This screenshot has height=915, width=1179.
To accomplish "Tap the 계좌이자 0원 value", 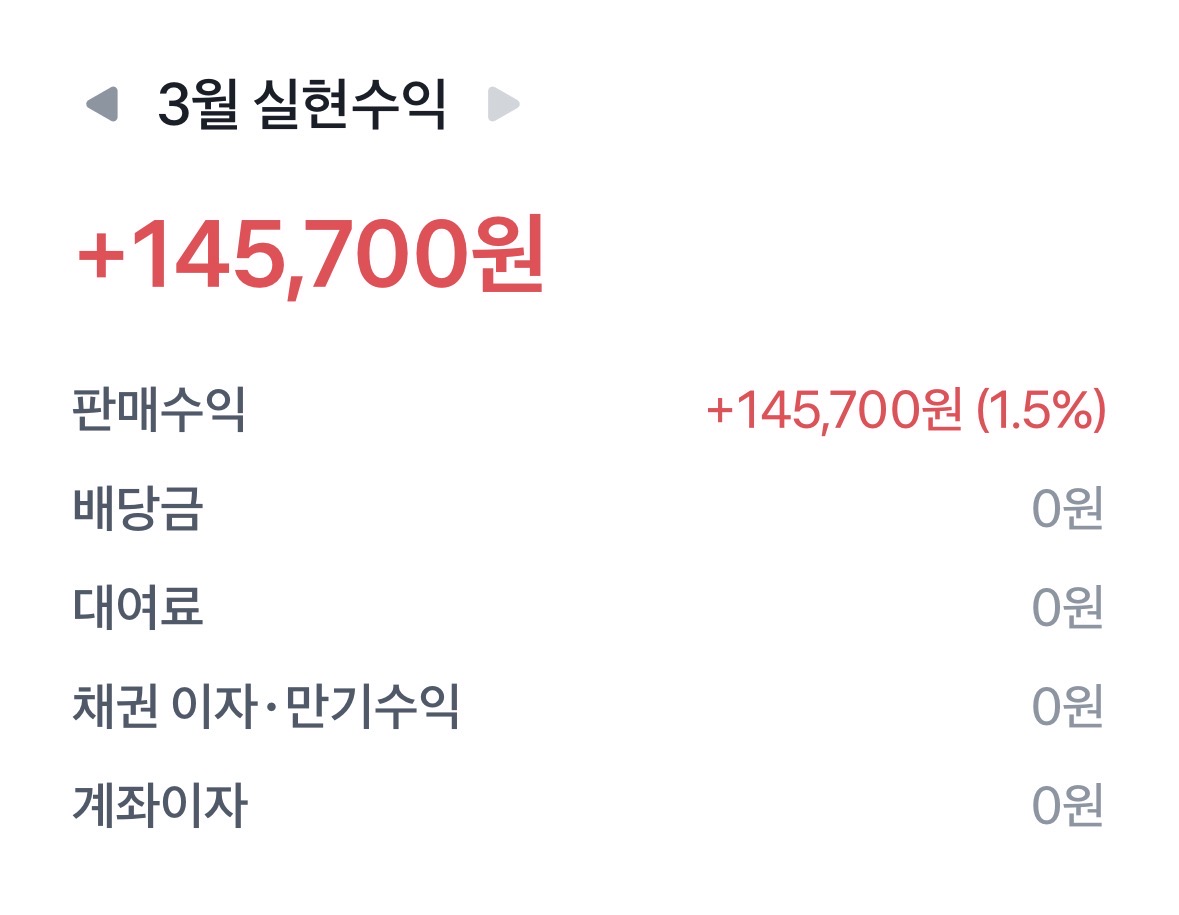I will pyautogui.click(x=1067, y=805).
